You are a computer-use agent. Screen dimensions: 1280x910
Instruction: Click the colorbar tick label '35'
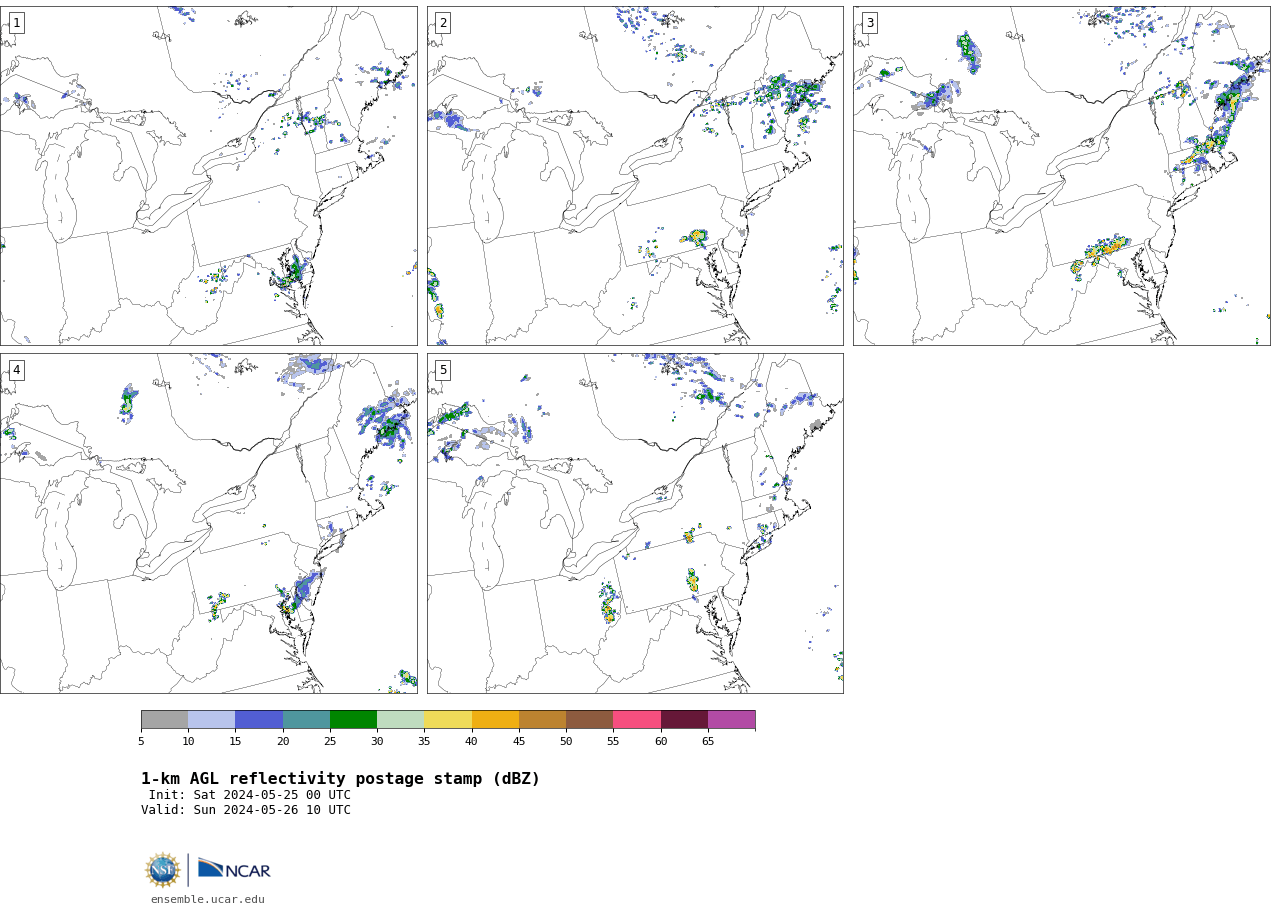(x=424, y=741)
